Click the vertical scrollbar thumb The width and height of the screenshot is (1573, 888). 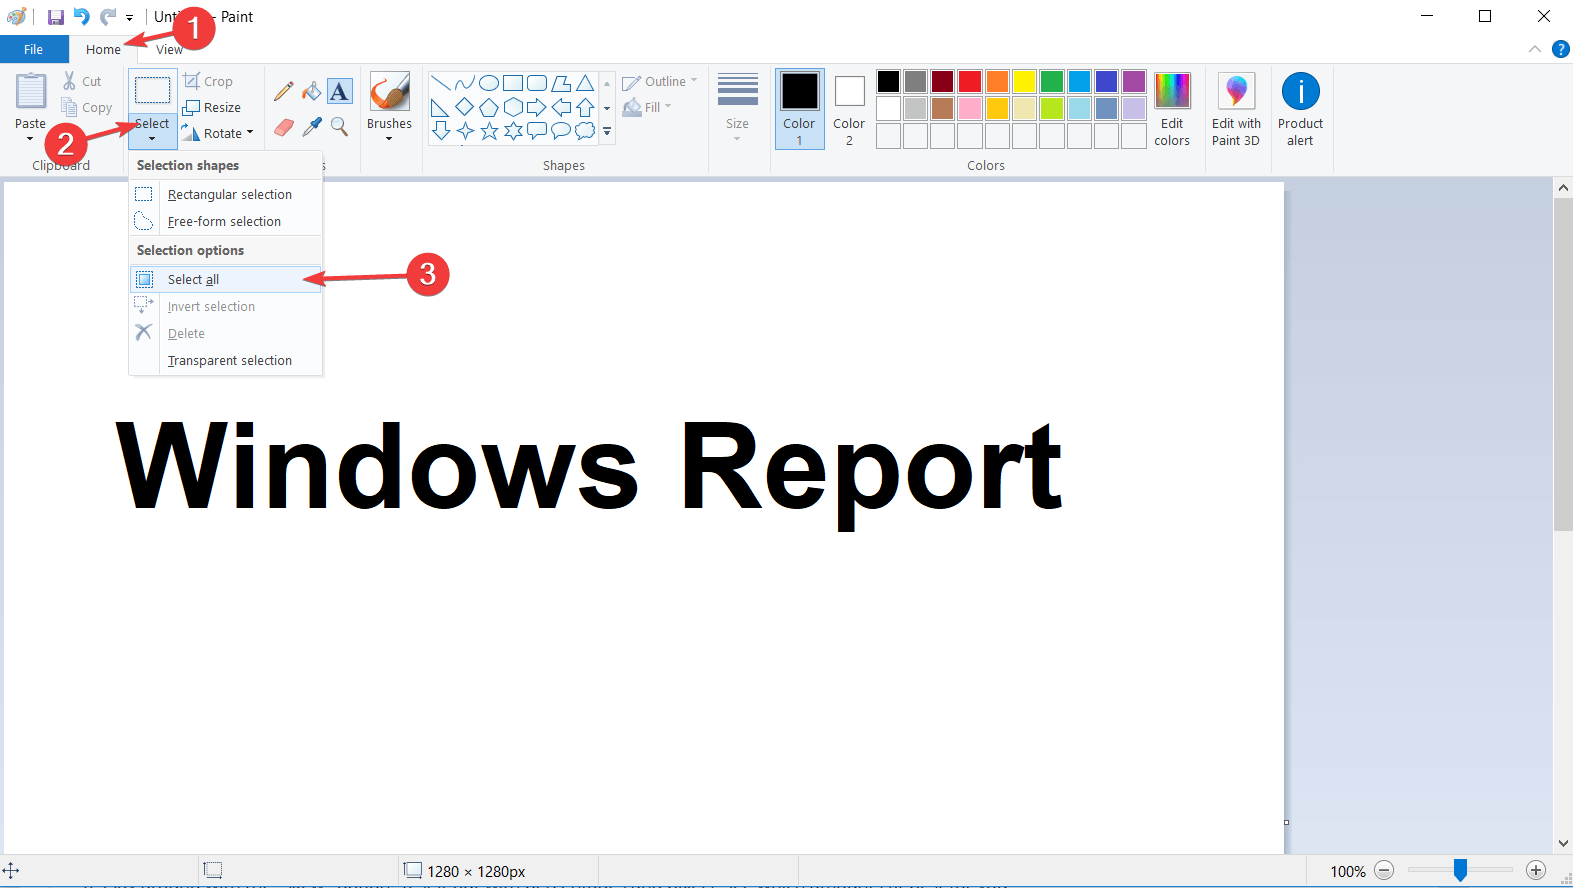[x=1563, y=364]
